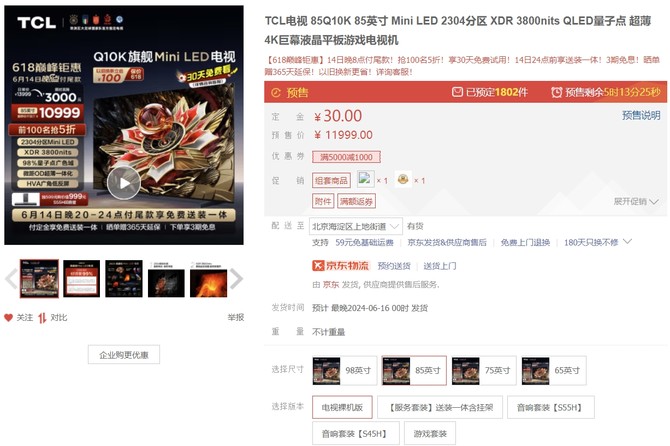Image resolution: width=670 pixels, height=446 pixels.
Task: Open the 预售说明 link
Action: pyautogui.click(x=641, y=115)
